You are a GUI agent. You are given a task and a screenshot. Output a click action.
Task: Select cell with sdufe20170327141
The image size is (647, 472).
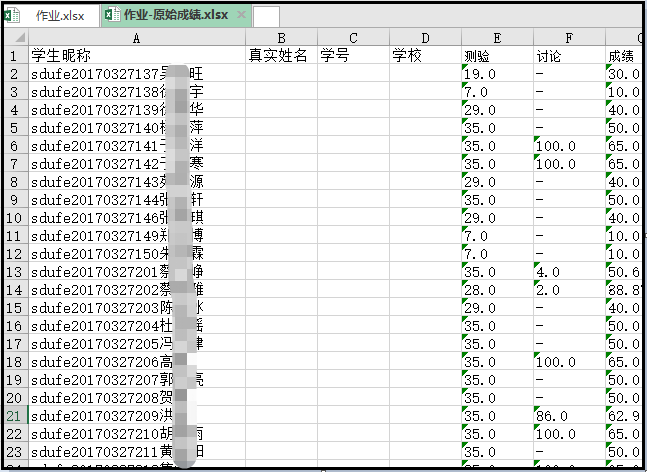pos(137,146)
